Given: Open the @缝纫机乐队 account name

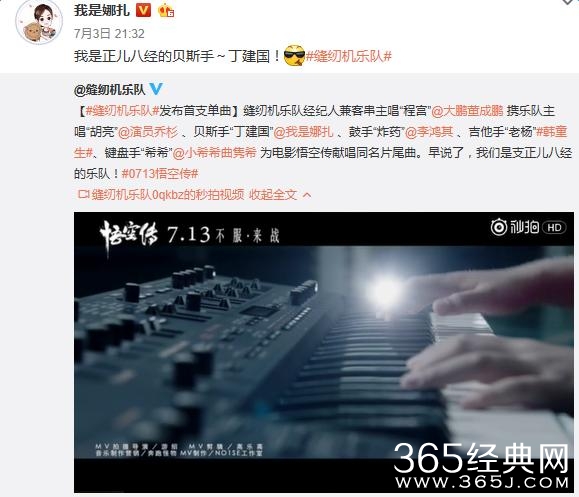Looking at the screenshot, I should [x=109, y=90].
